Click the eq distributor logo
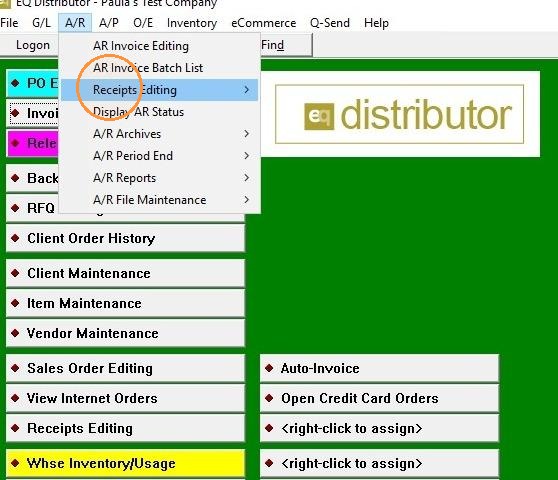This screenshot has height=480, width=558. [399, 114]
